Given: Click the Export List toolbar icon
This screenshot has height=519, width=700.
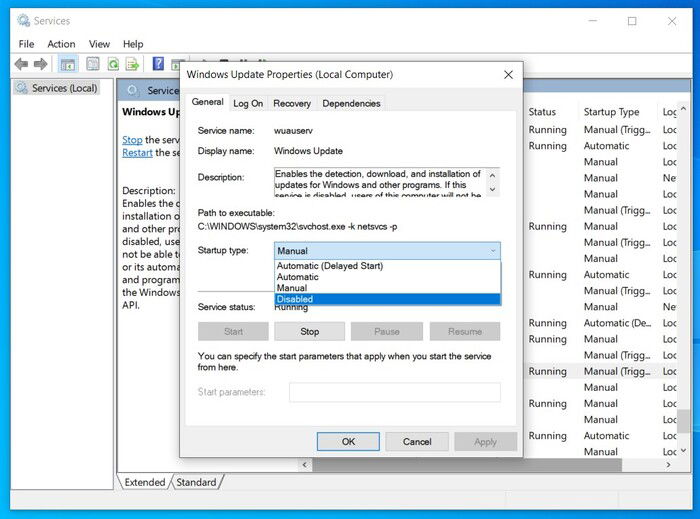Looking at the screenshot, I should click(x=132, y=64).
